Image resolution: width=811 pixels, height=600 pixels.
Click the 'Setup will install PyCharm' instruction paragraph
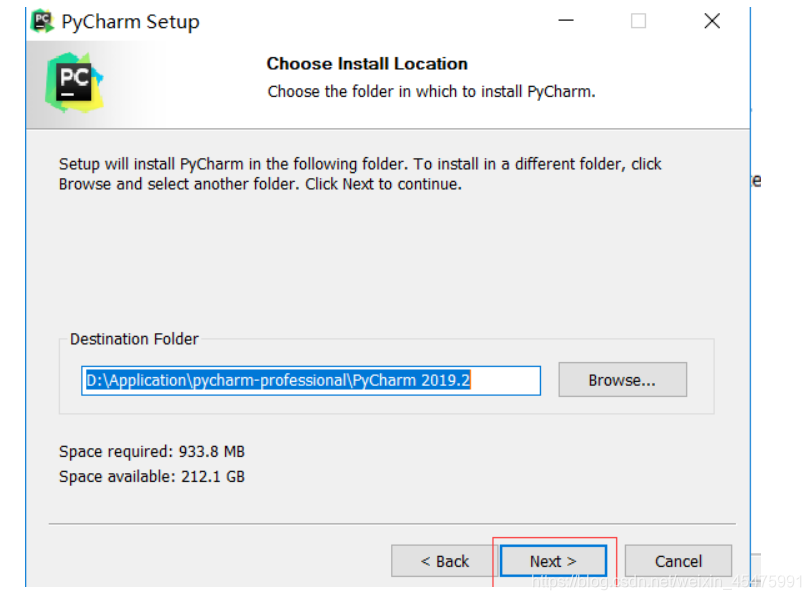click(x=360, y=174)
